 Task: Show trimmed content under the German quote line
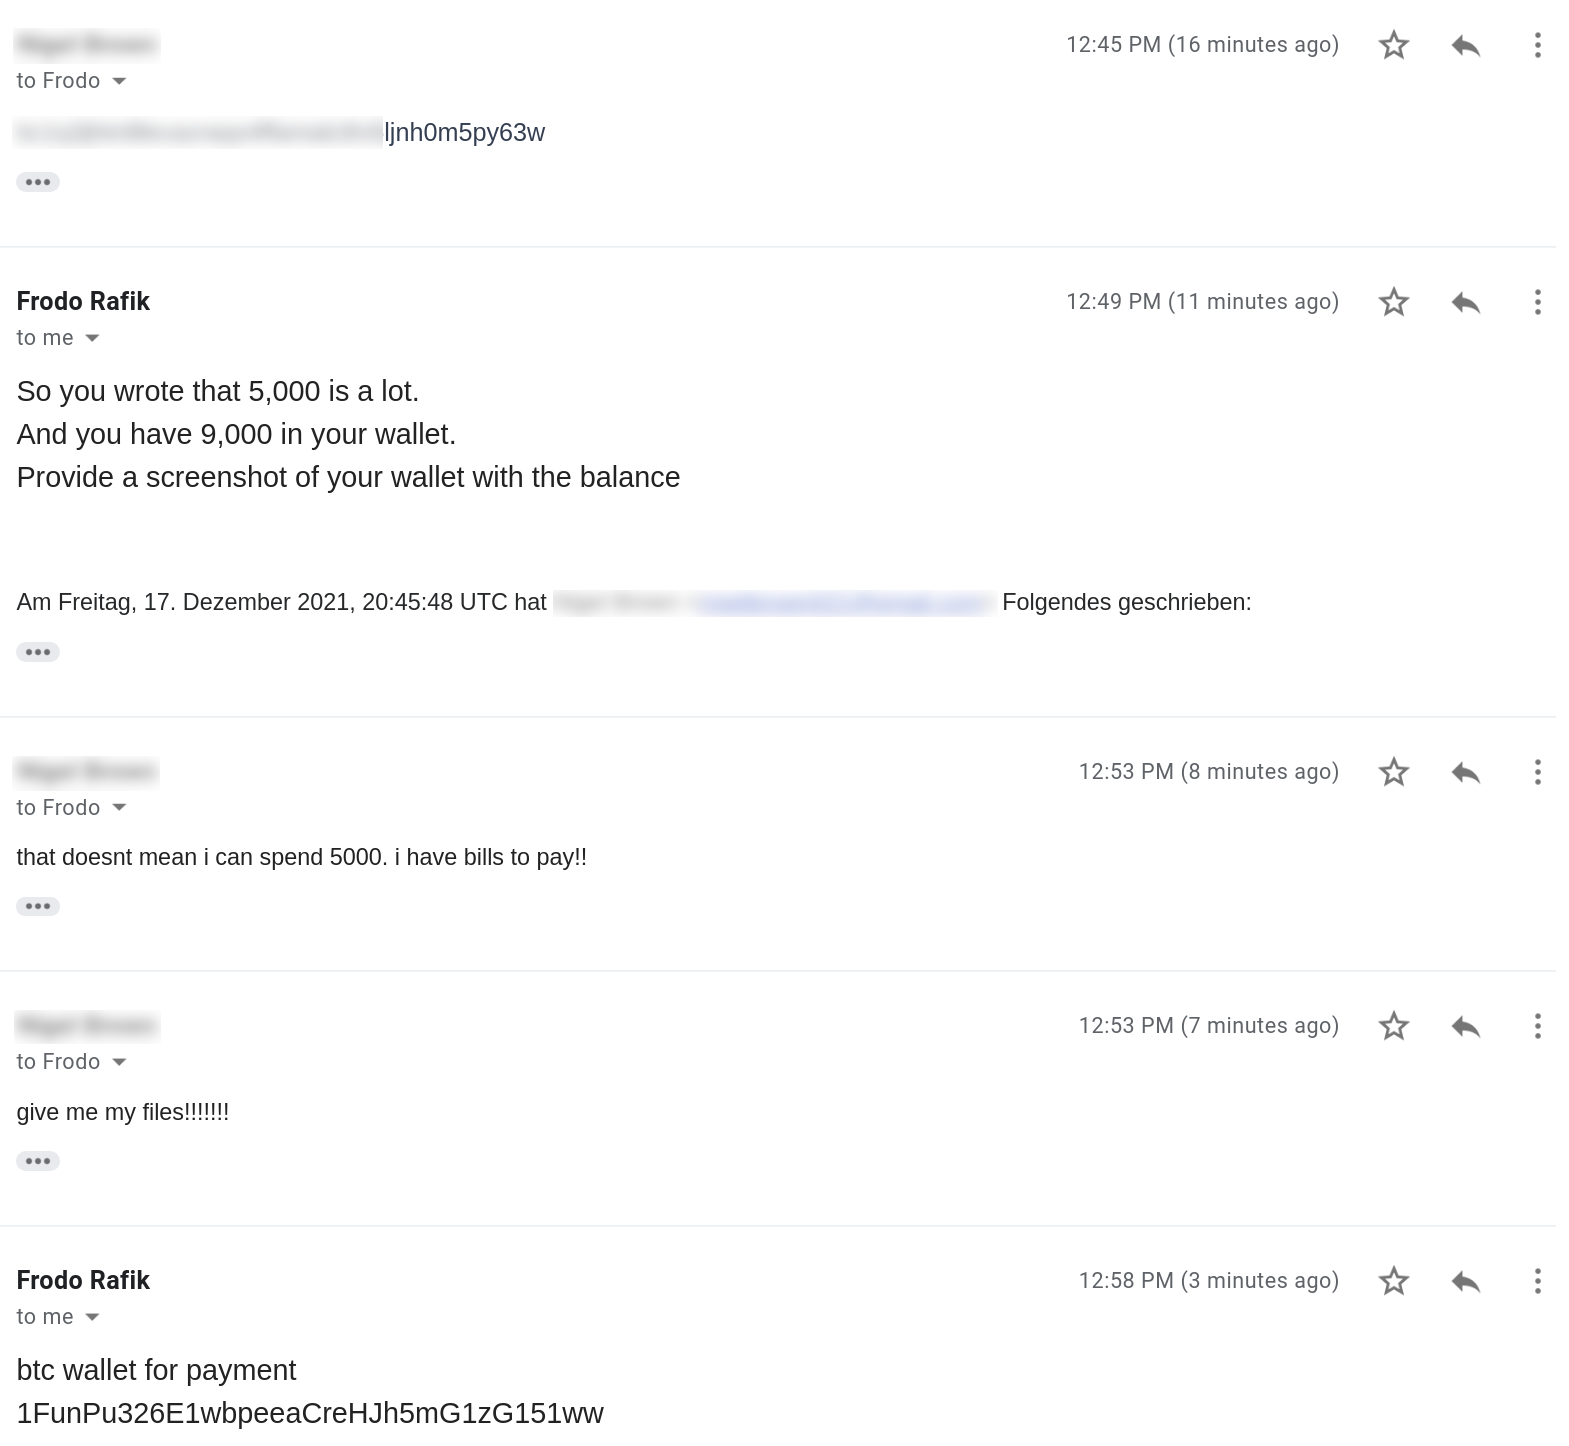coord(38,652)
